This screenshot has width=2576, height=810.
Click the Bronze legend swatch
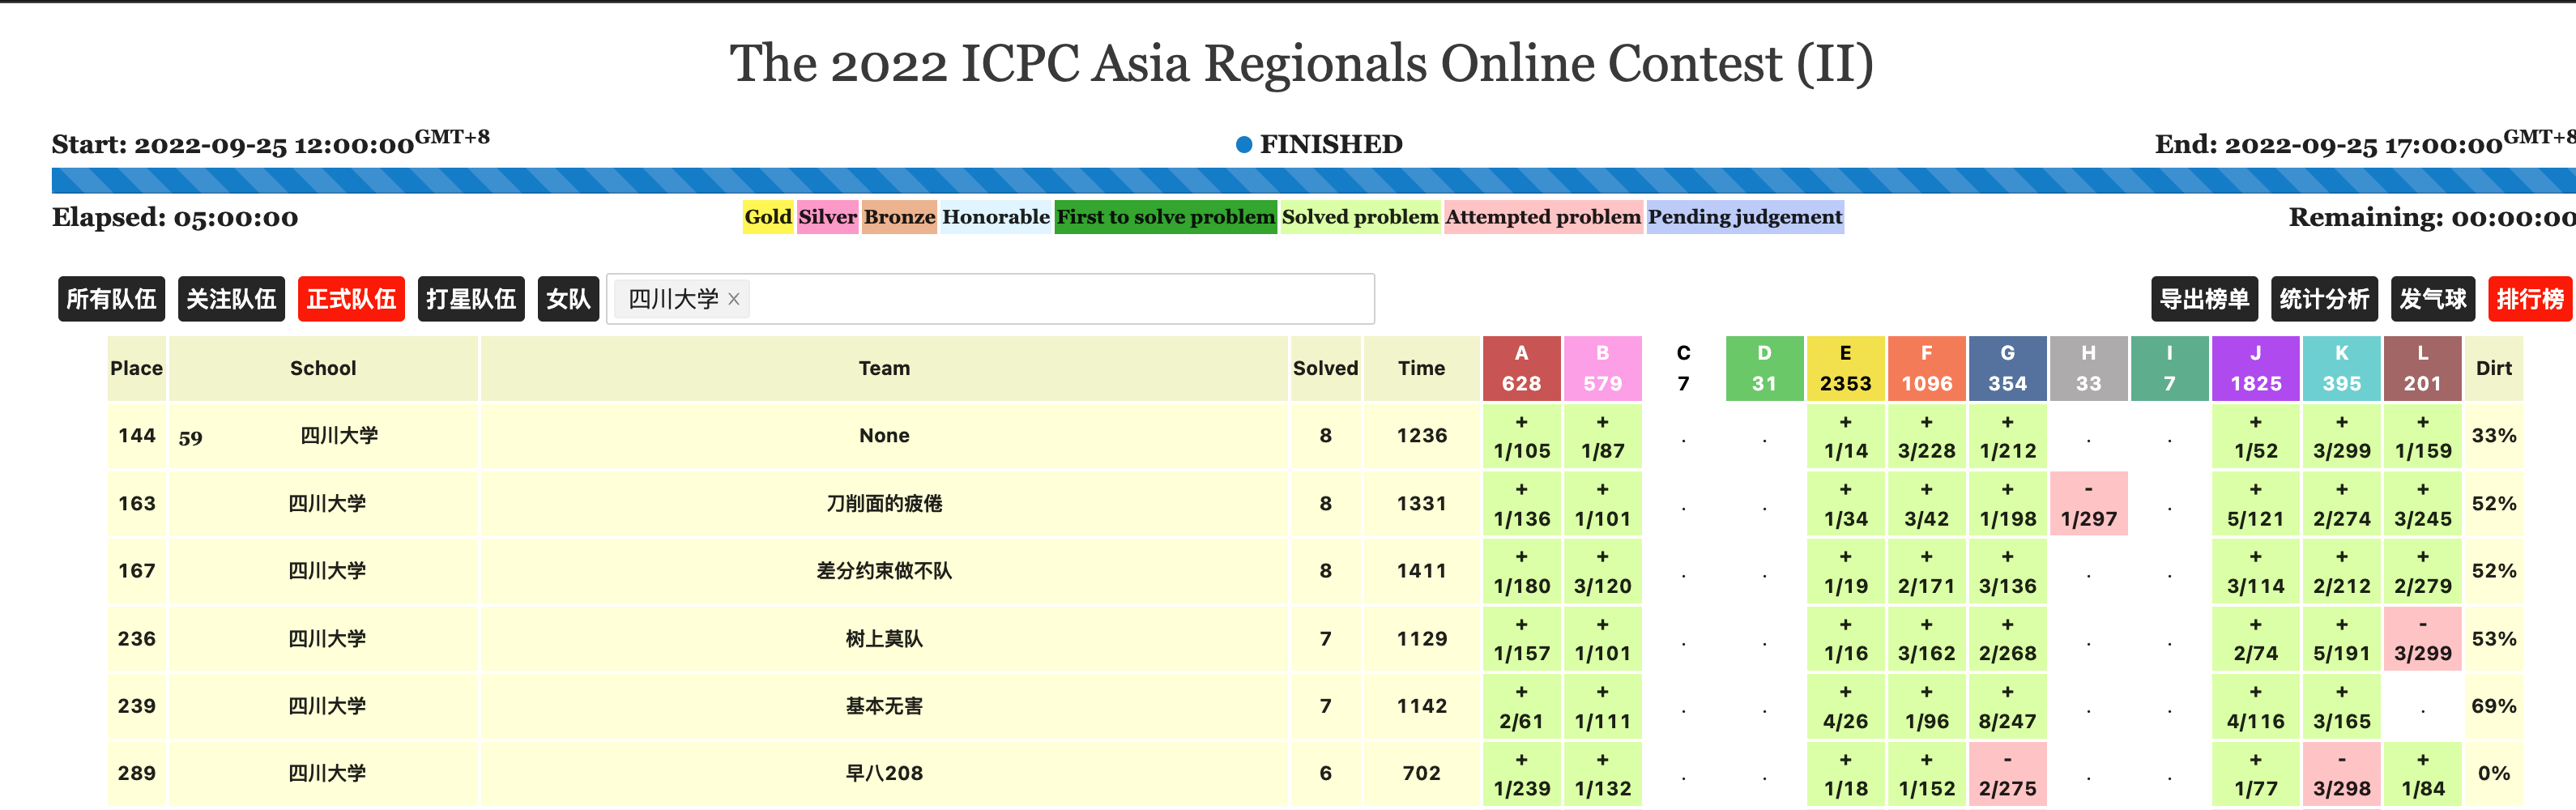click(899, 217)
